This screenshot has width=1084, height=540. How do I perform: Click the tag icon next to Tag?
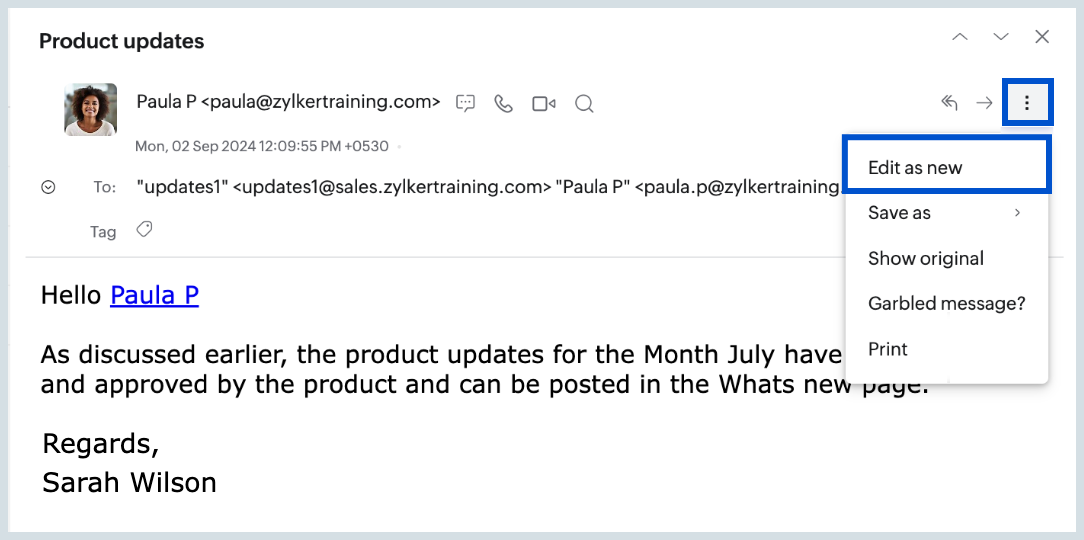pos(145,230)
